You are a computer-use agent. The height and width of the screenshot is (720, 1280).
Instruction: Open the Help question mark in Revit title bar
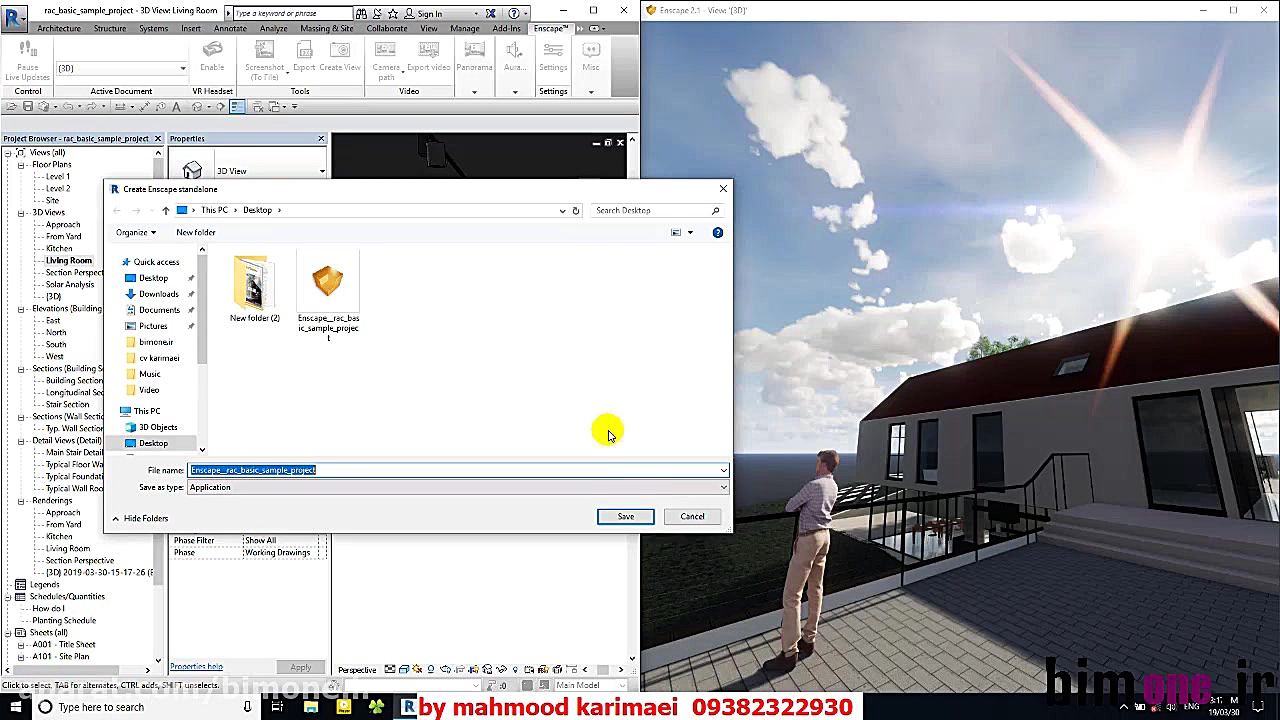tap(514, 13)
